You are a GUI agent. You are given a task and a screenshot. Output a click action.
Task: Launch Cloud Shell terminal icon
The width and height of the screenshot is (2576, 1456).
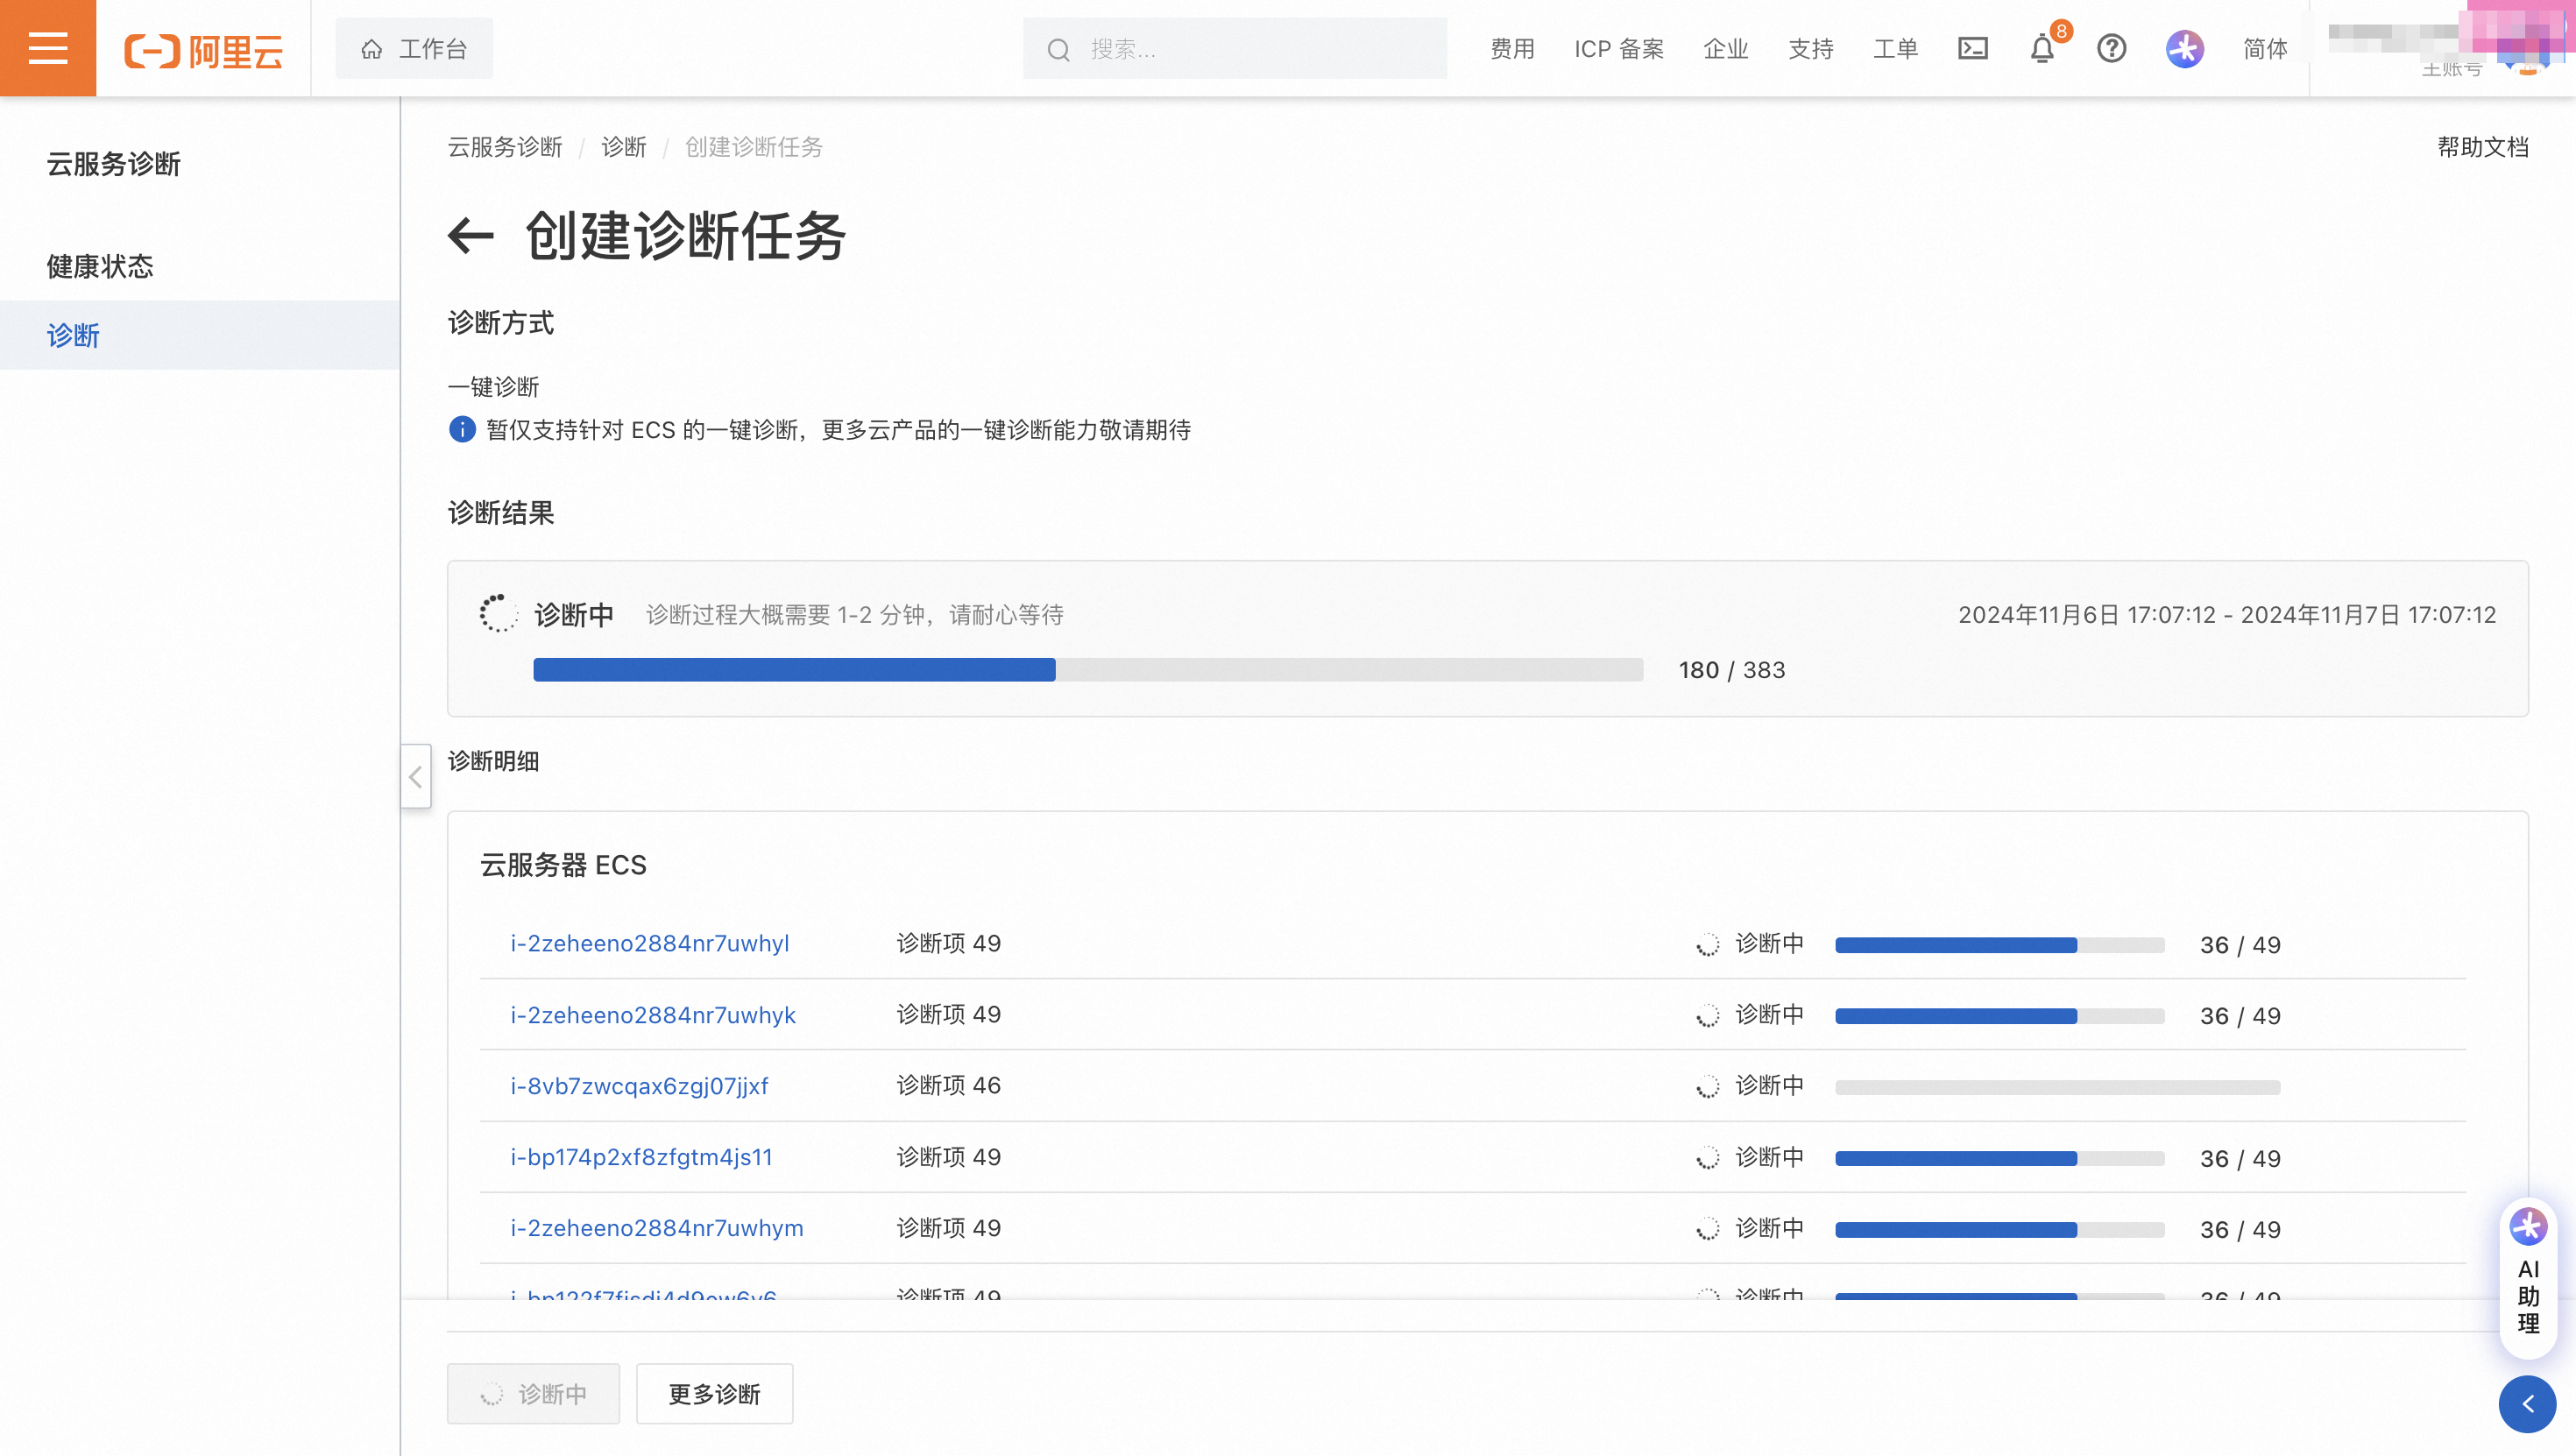[1972, 48]
